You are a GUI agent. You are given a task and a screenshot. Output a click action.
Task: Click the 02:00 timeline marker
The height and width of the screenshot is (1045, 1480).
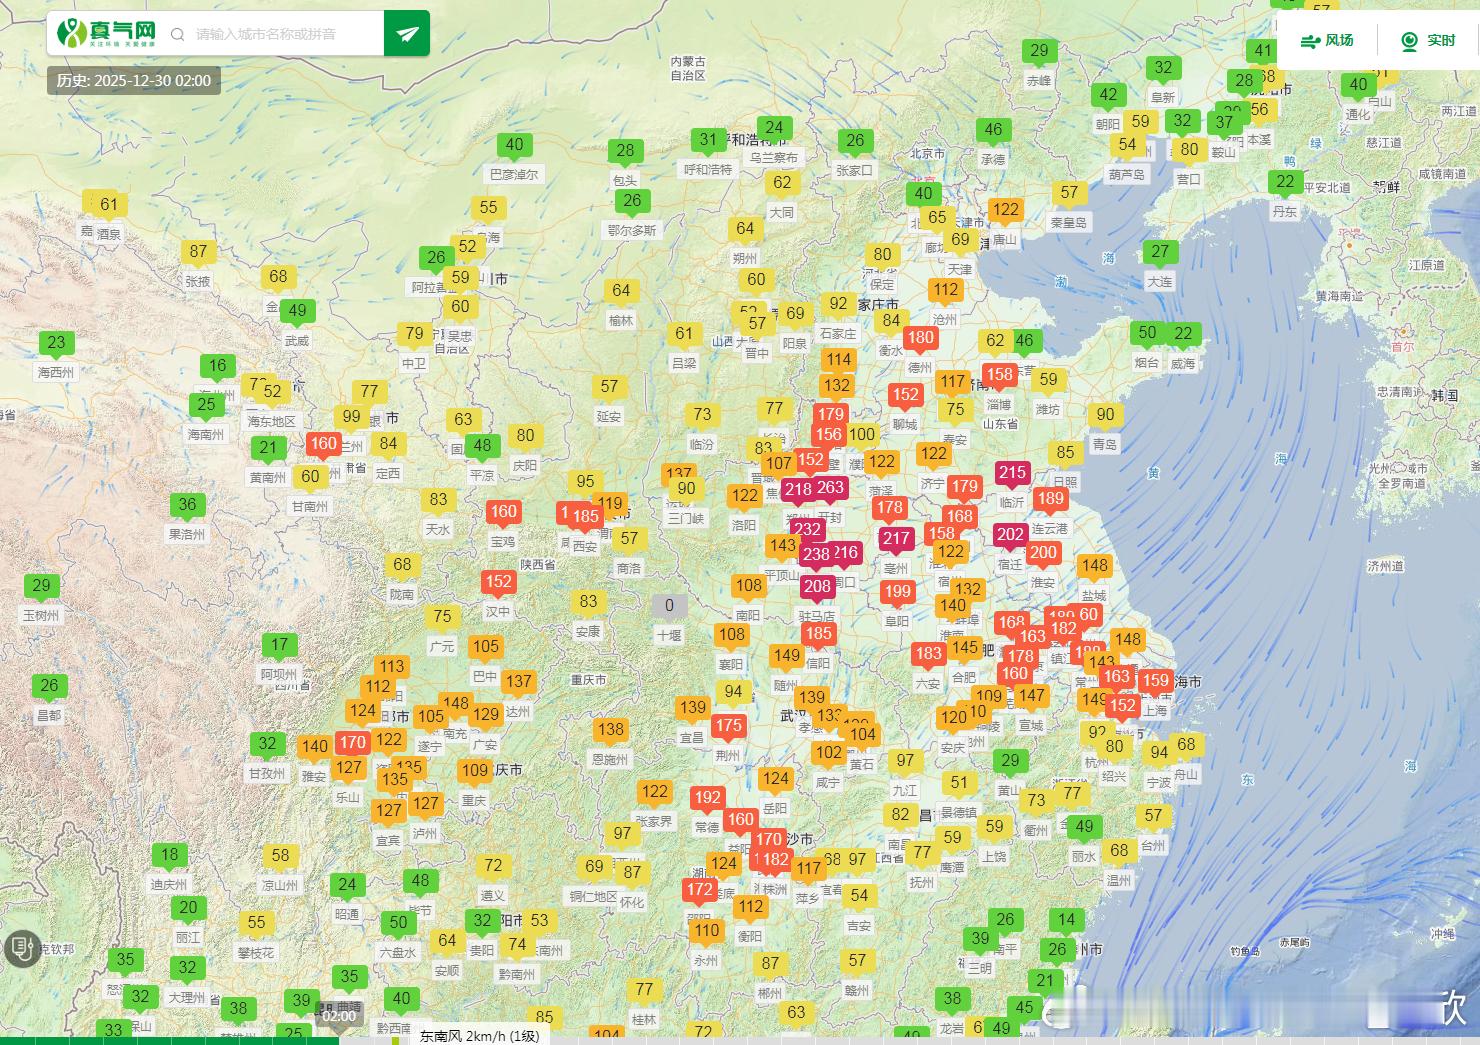339,1015
